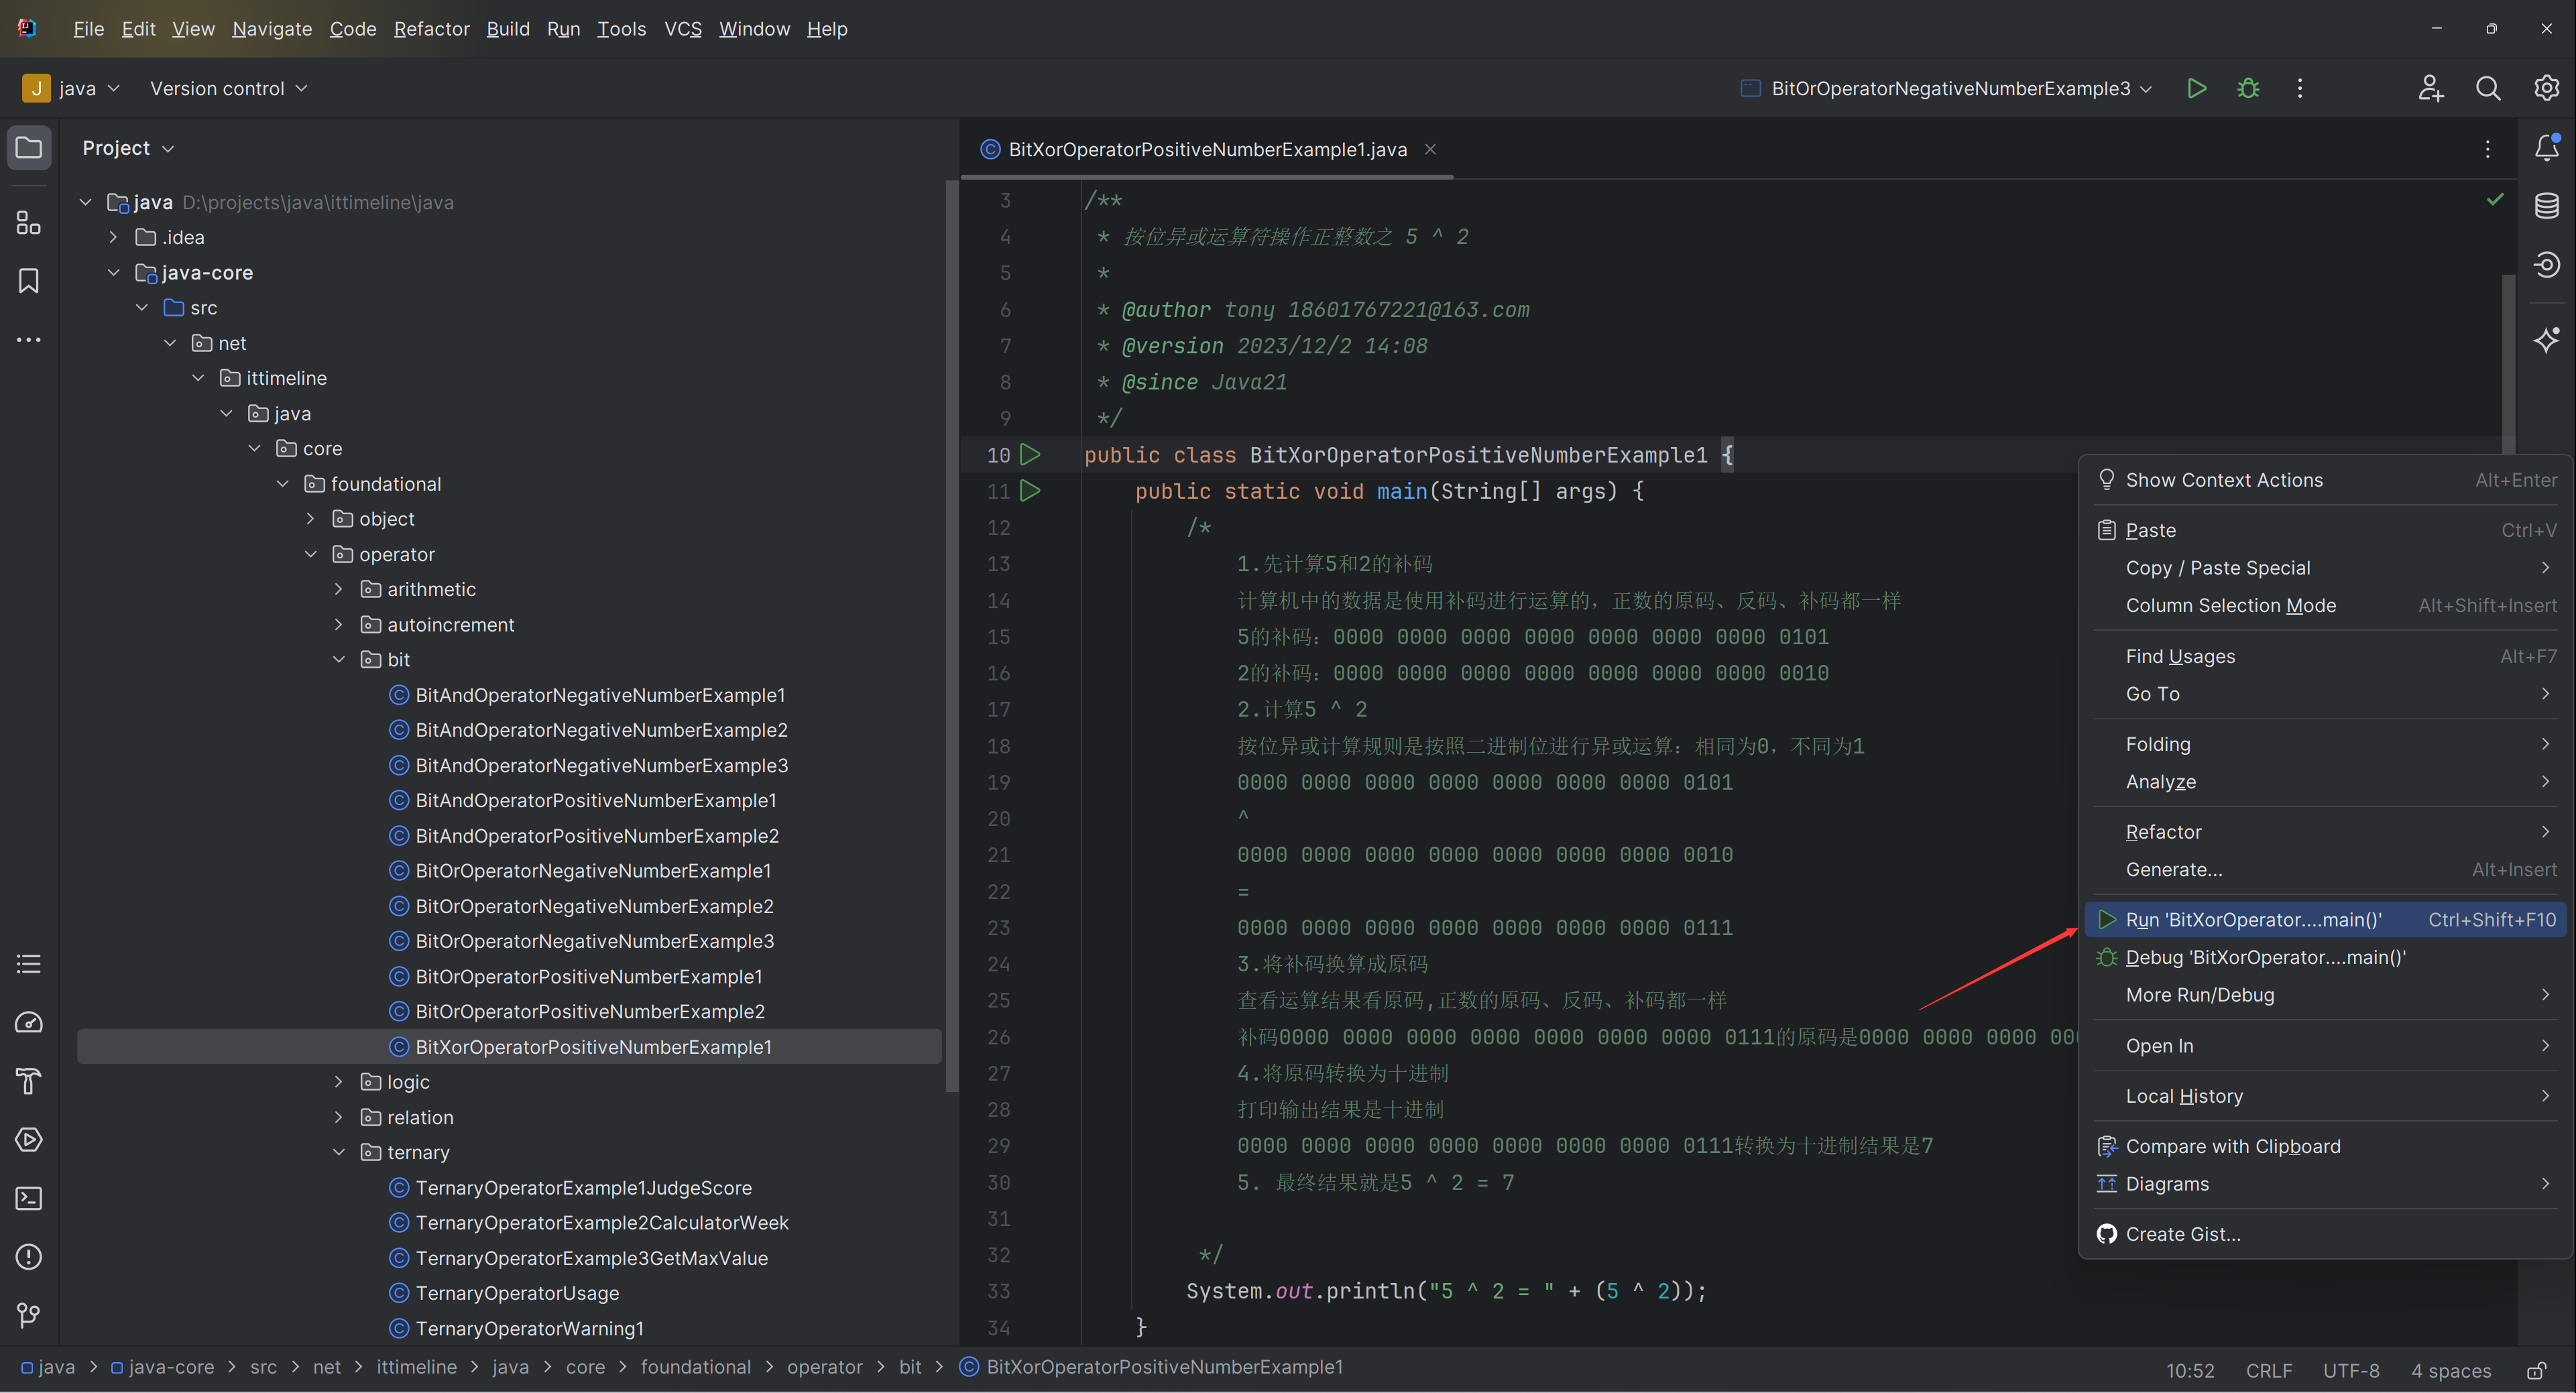Expand the logic package
The width and height of the screenshot is (2576, 1393).
(x=339, y=1082)
